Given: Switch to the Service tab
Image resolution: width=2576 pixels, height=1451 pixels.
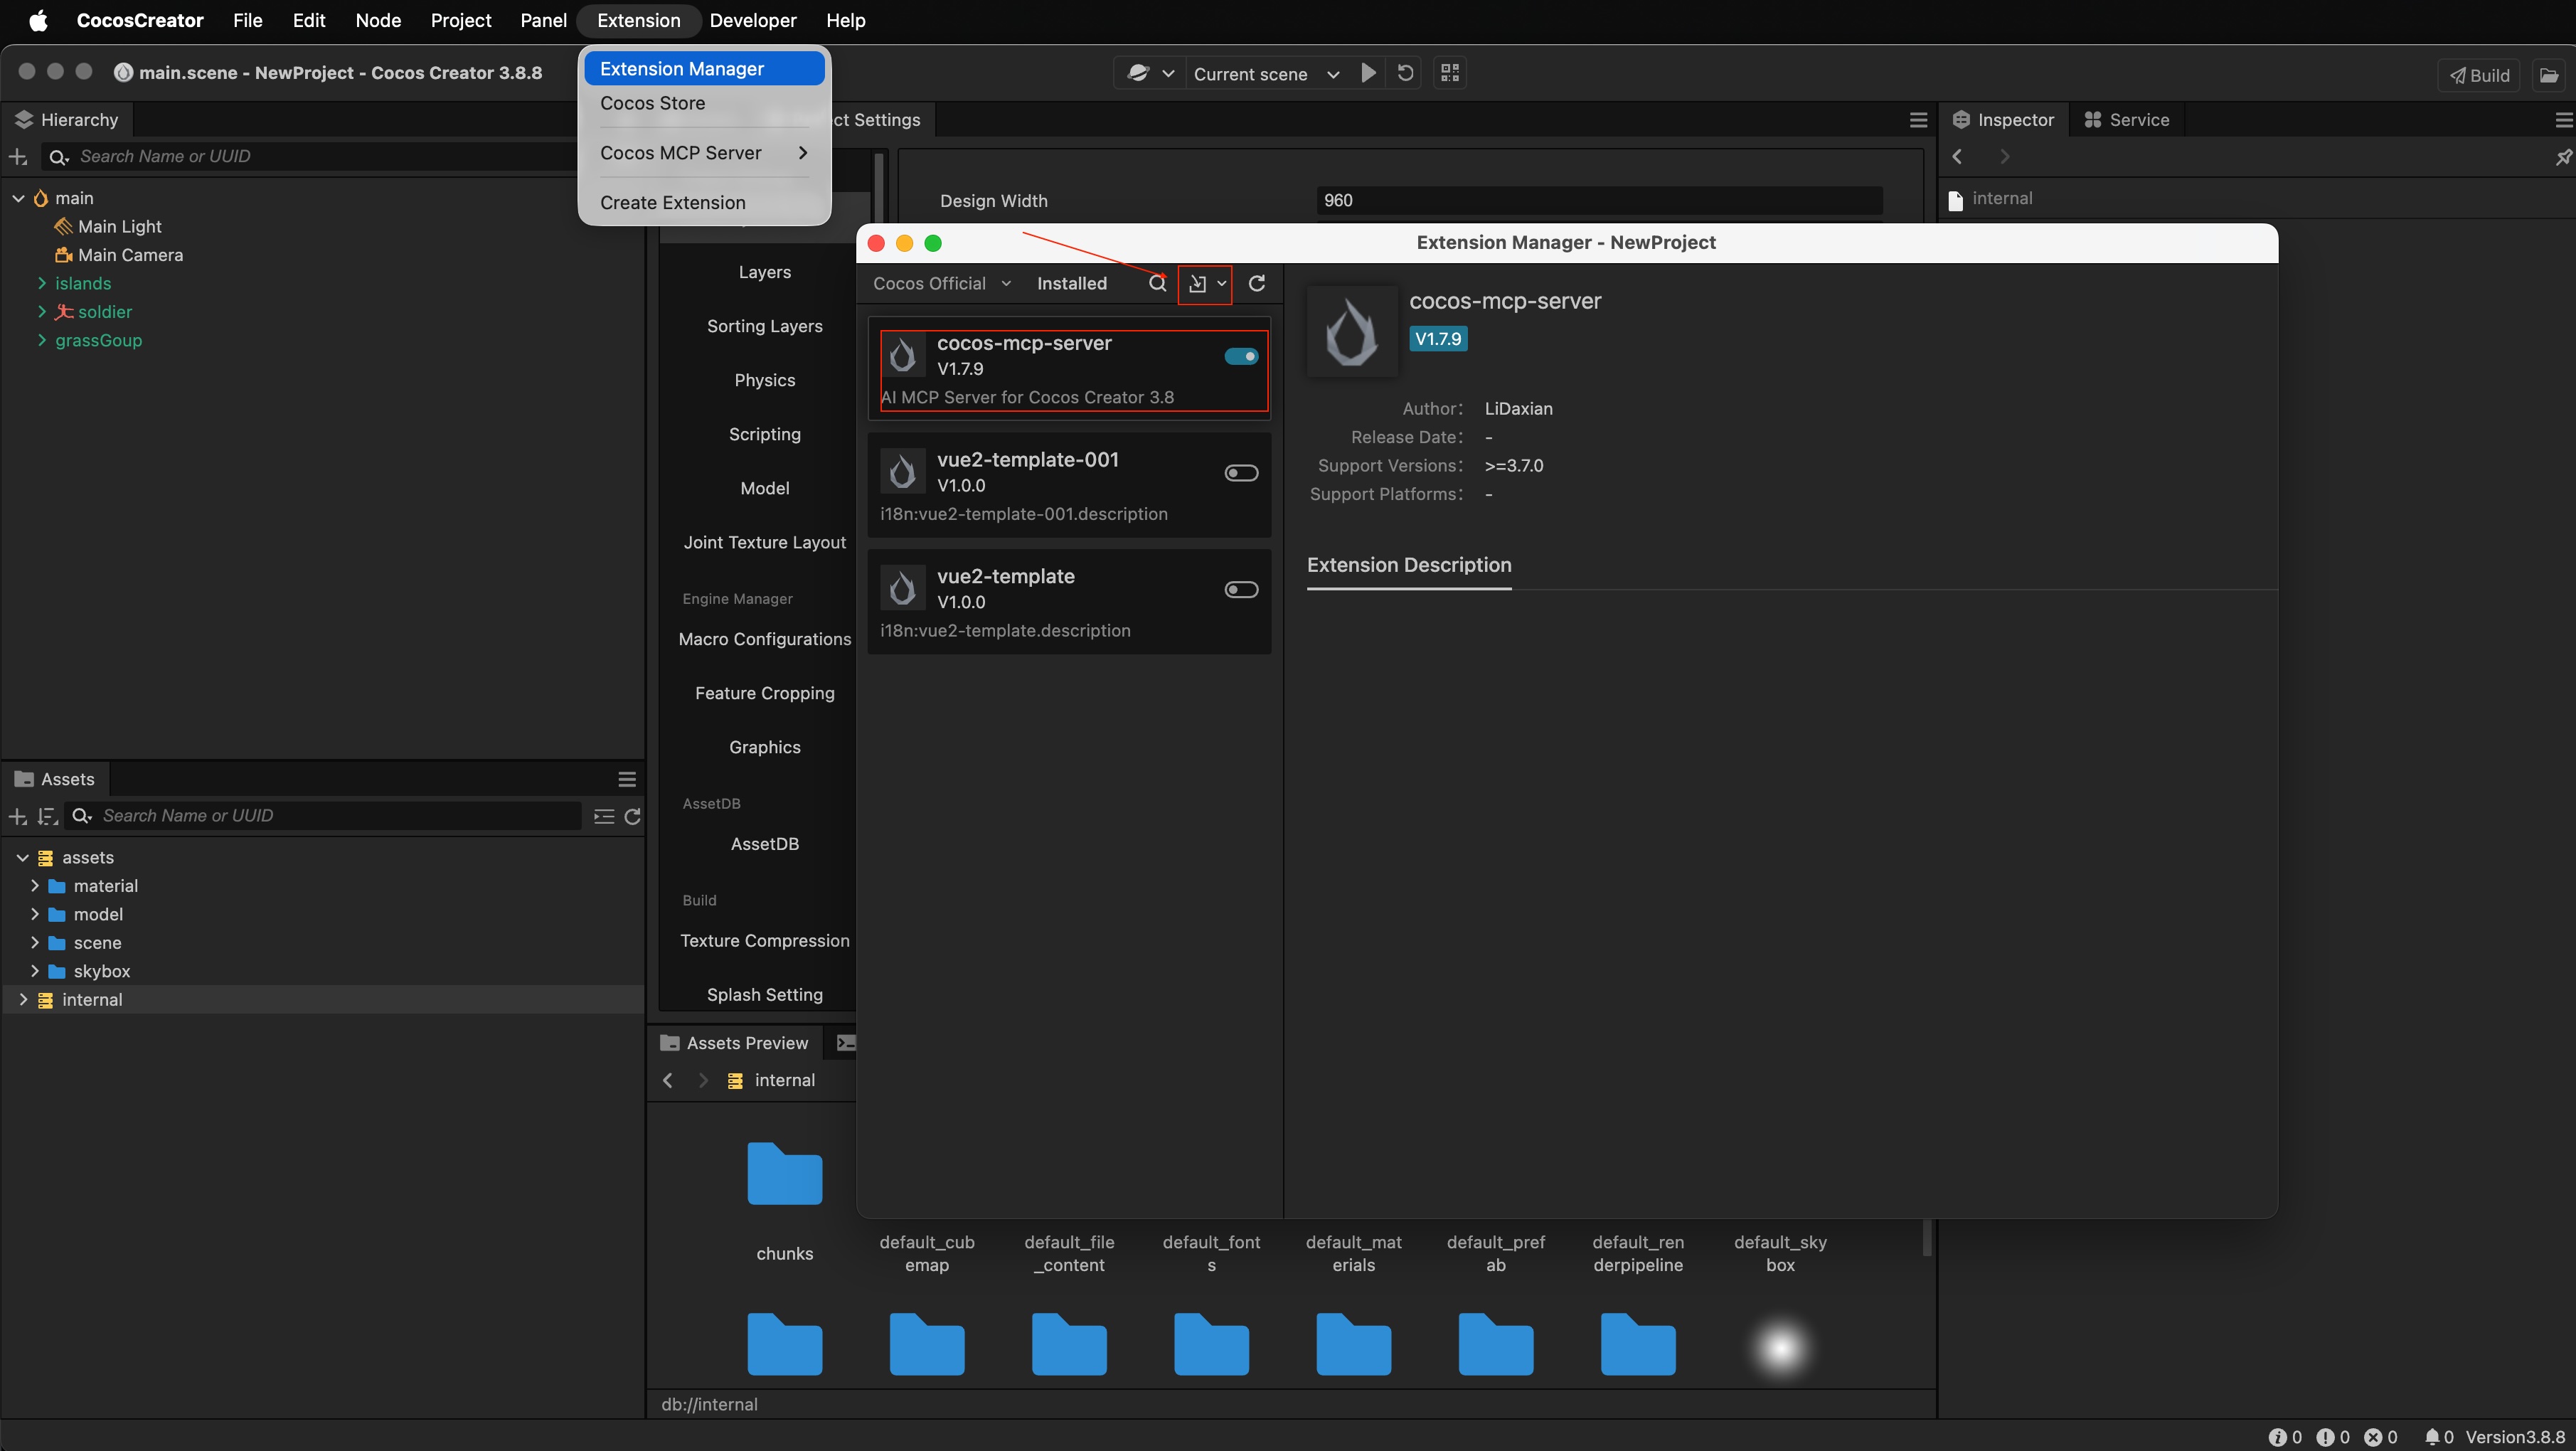Looking at the screenshot, I should click(2126, 120).
